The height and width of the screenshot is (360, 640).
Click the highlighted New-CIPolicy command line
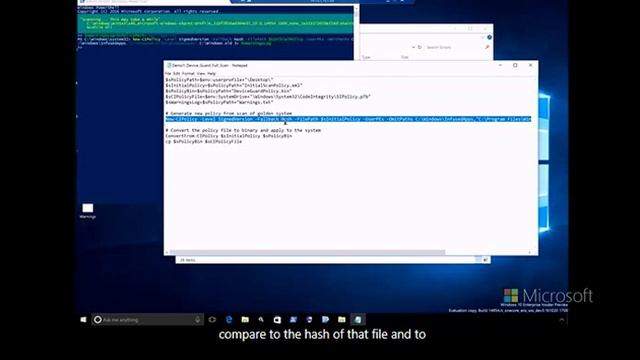coord(348,119)
